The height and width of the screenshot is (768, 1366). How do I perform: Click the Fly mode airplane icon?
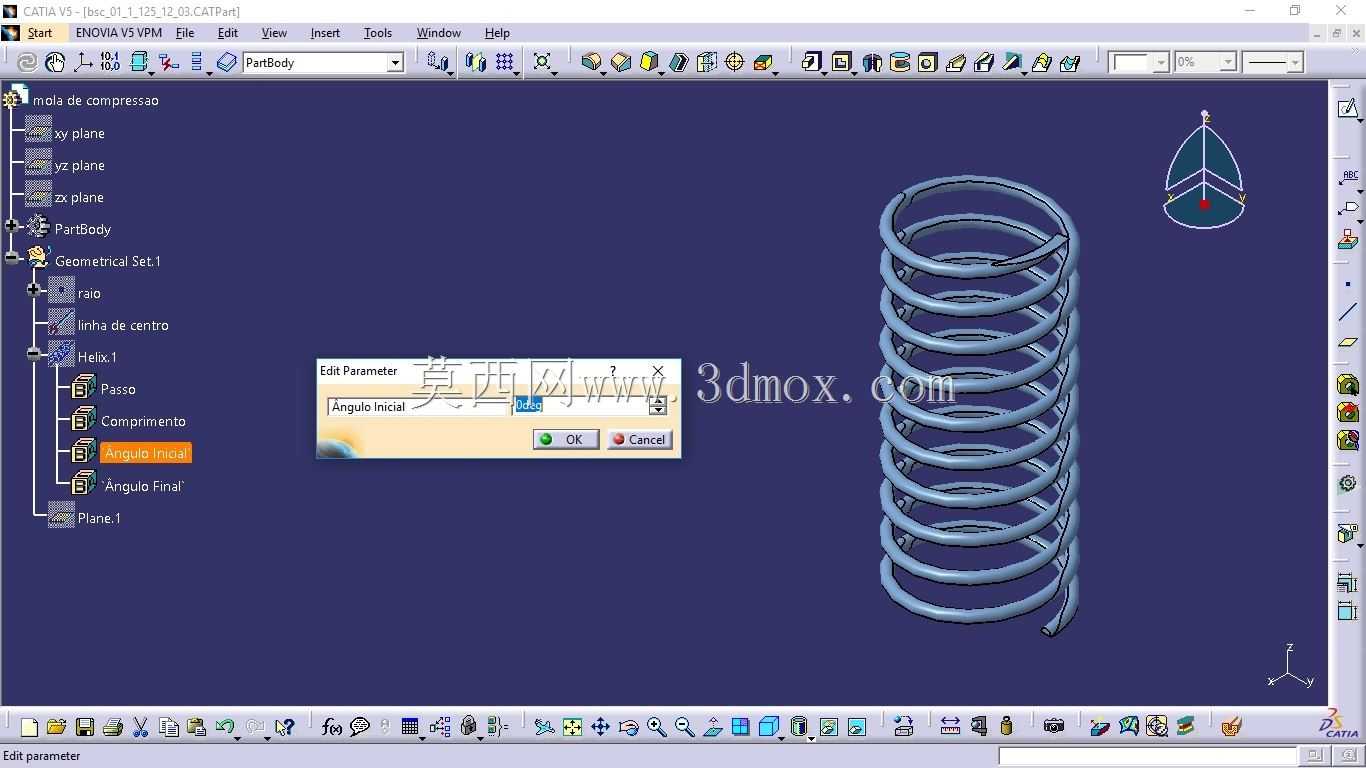click(x=544, y=727)
